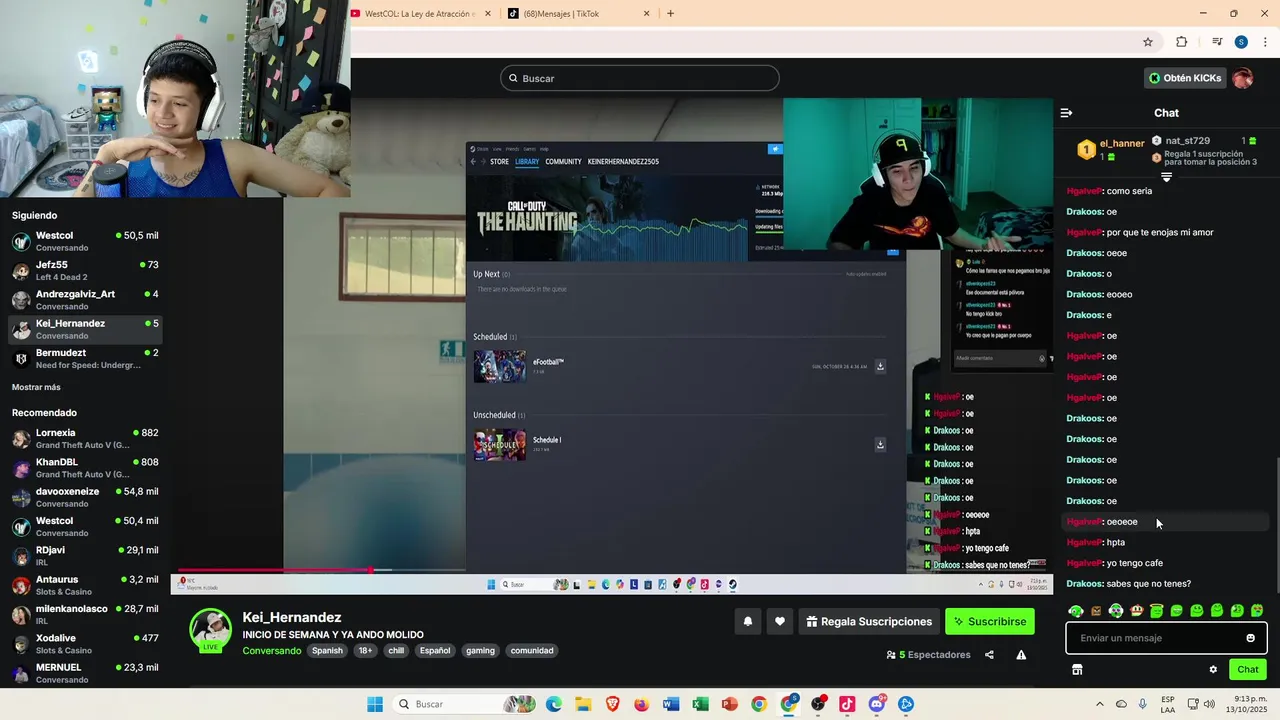
Task: Expand the gift leaderboard chevron
Action: (x=1166, y=177)
